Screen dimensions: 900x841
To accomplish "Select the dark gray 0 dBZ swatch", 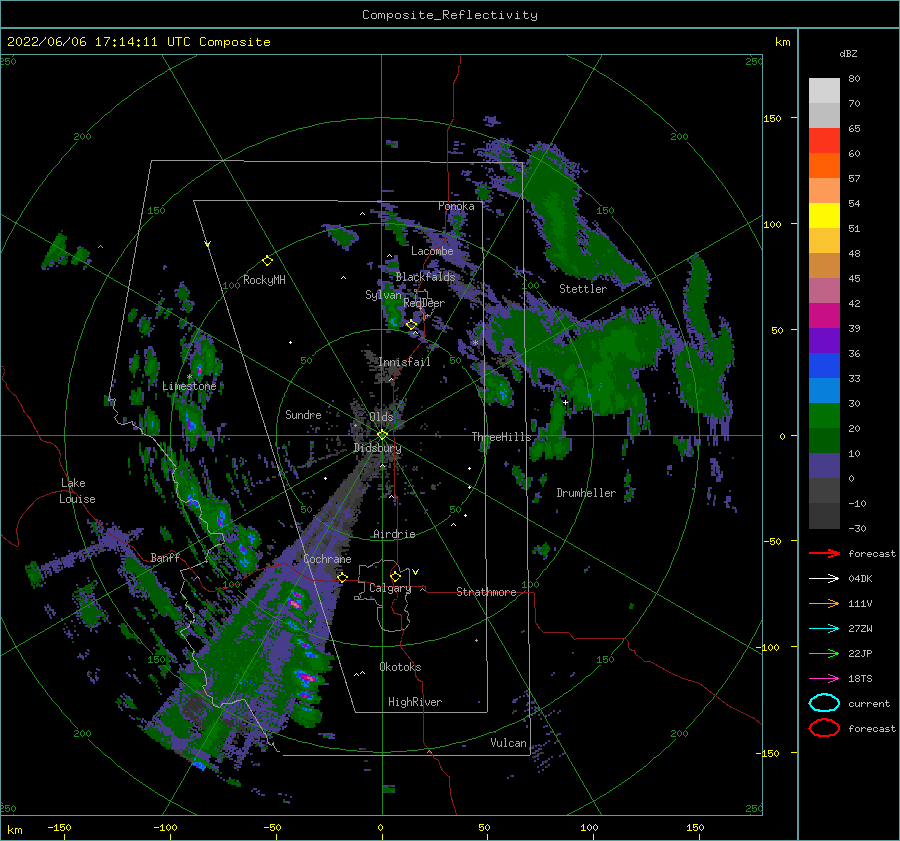I will (x=824, y=491).
